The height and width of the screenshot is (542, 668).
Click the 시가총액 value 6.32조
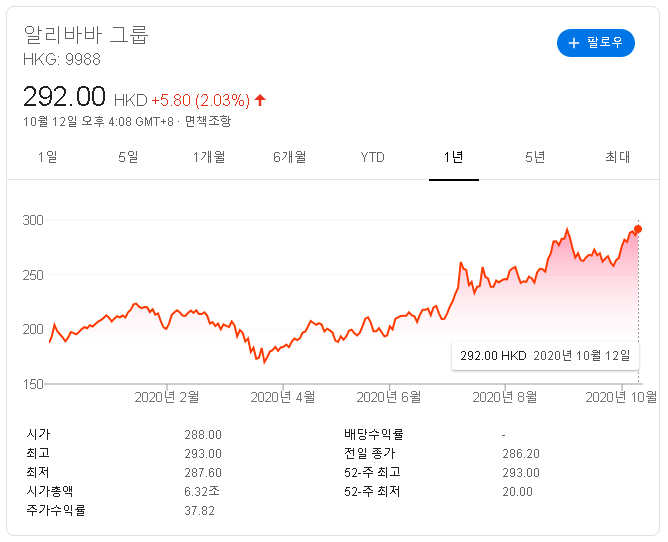(202, 491)
